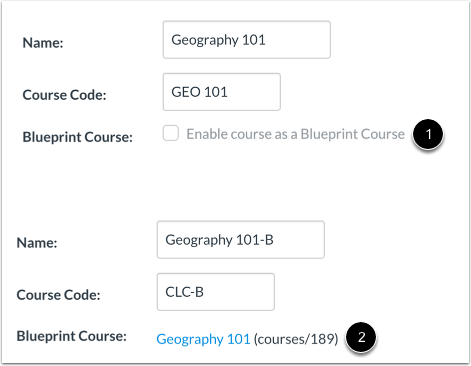This screenshot has width=471, height=366.
Task: Enable the Blueprint Course checkbox
Action: point(171,133)
